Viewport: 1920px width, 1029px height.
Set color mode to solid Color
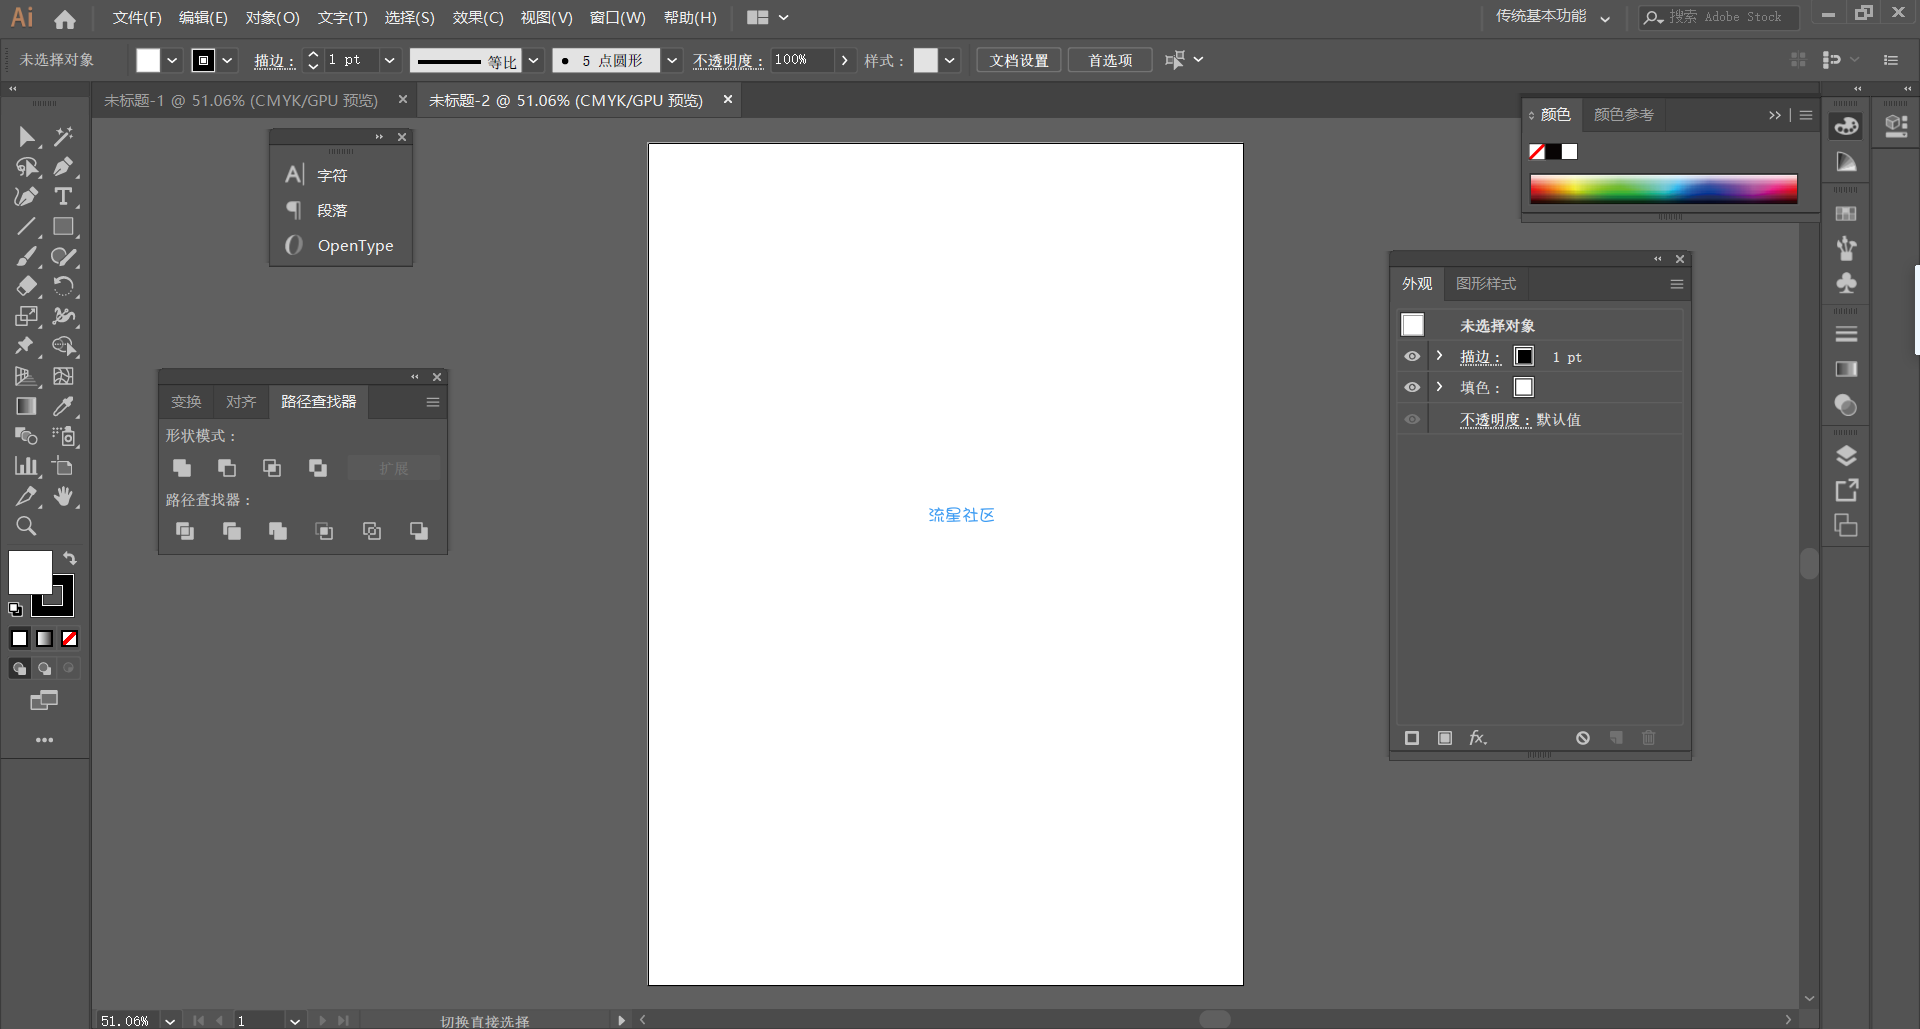20,639
